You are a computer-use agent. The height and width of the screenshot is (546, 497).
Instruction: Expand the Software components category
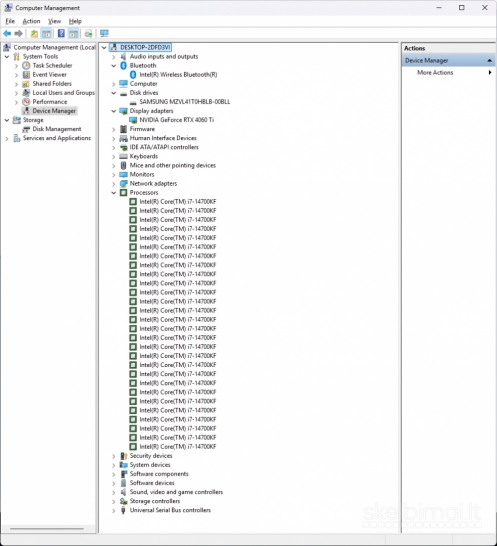pos(114,474)
